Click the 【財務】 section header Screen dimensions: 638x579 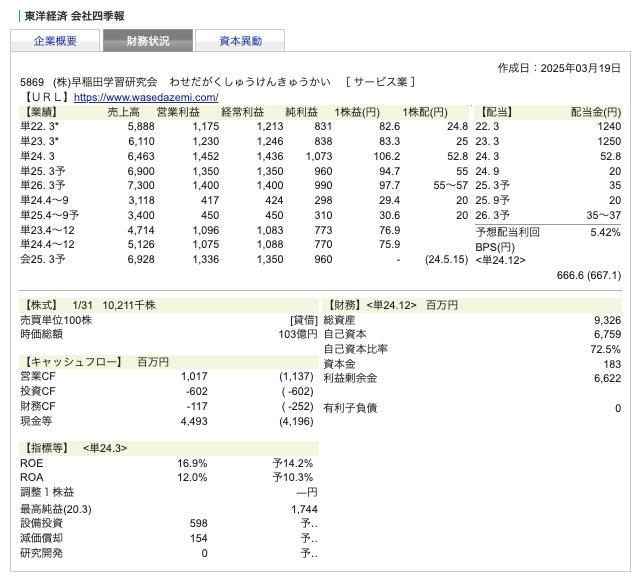344,305
